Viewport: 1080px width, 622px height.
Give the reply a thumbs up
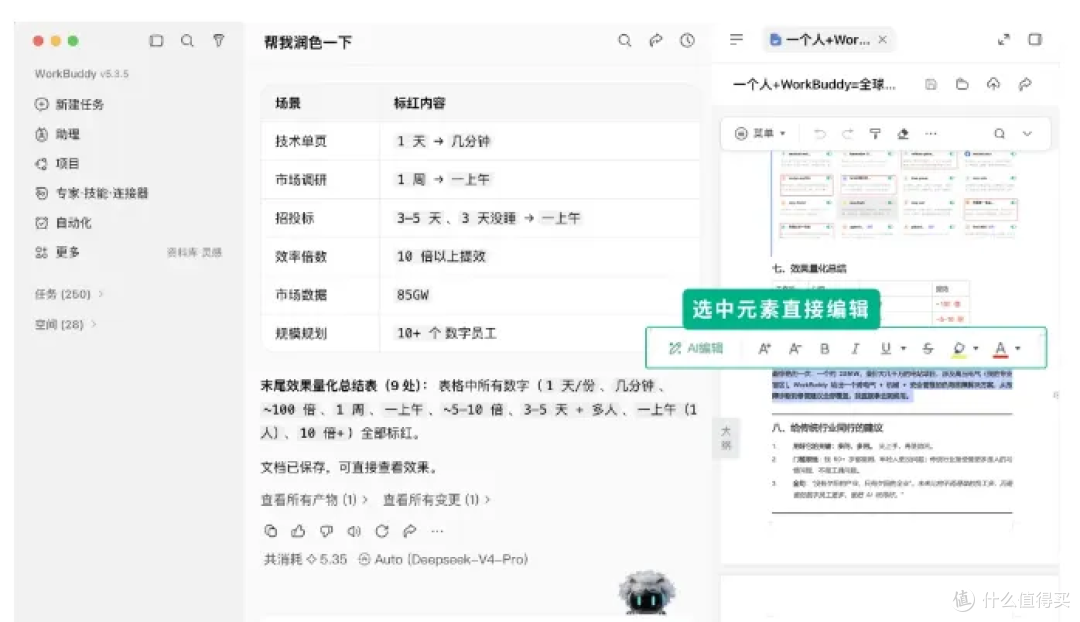tap(298, 531)
